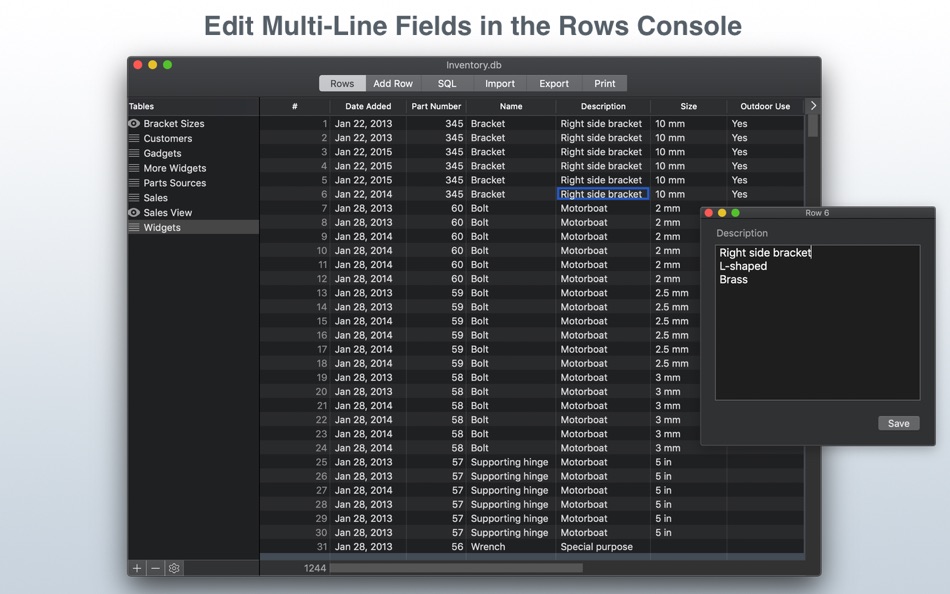This screenshot has height=594, width=950.
Task: Click the Size column header
Action: pyautogui.click(x=688, y=106)
